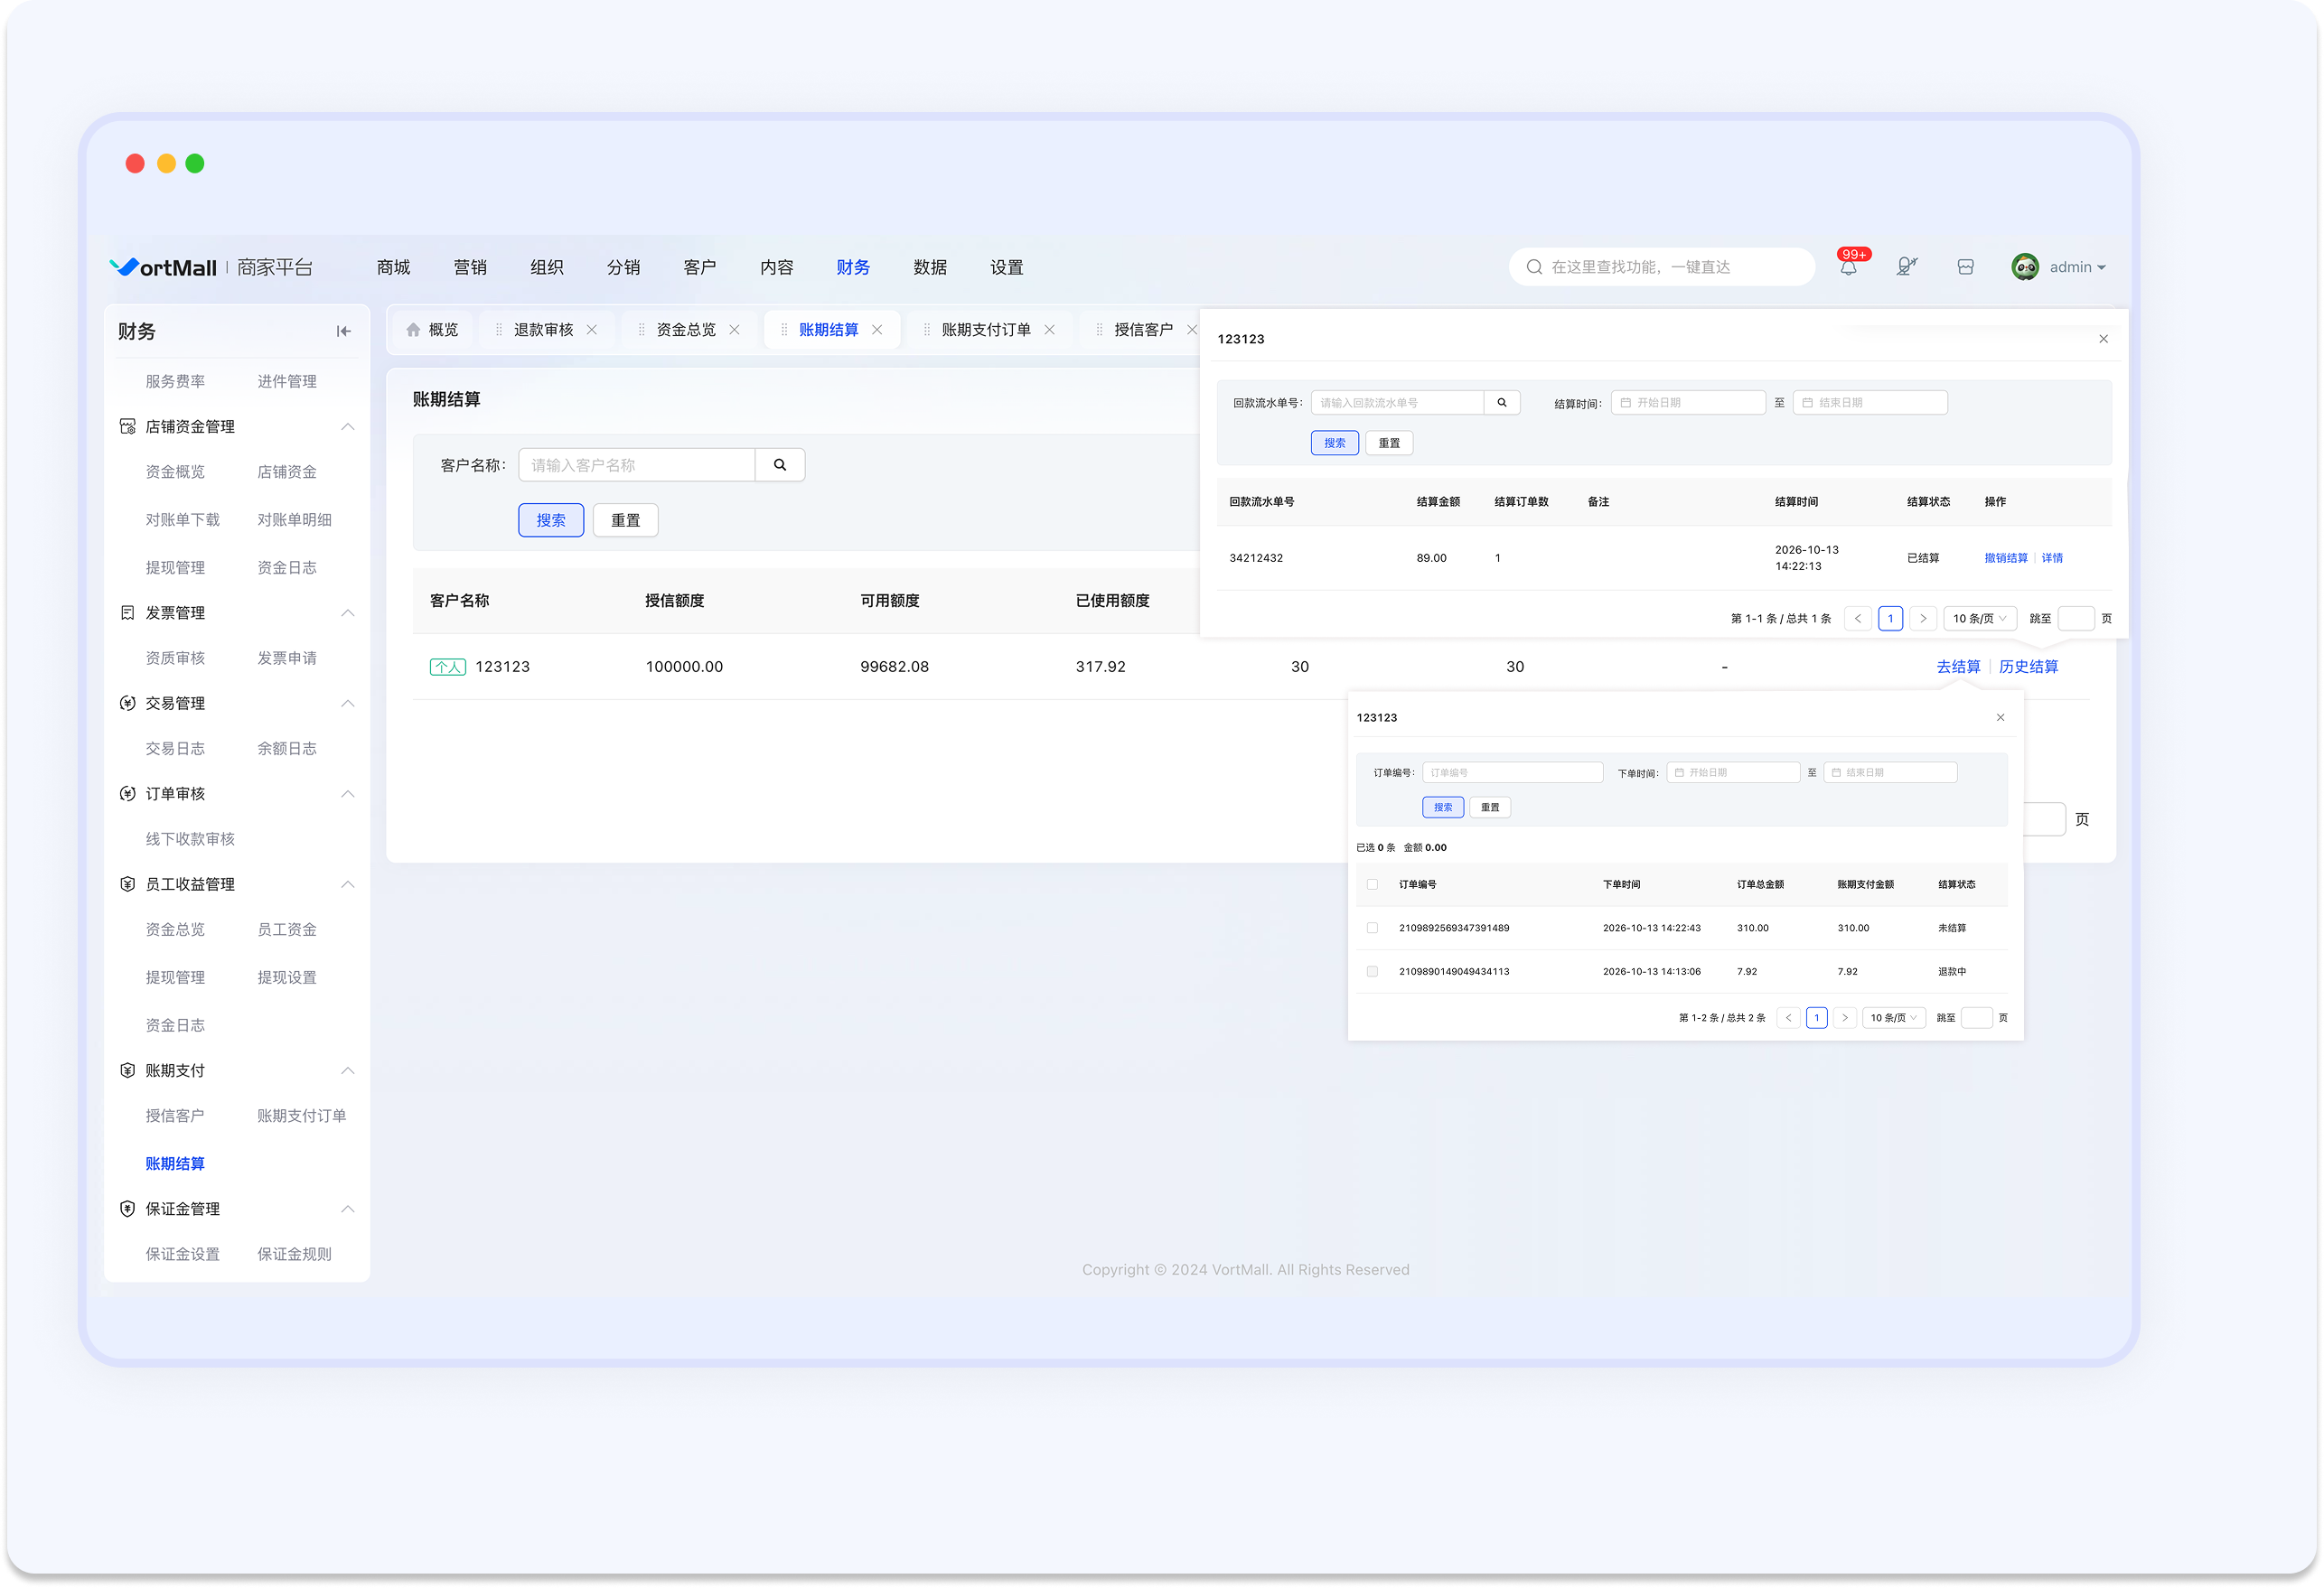Open the 营销 top menu
The width and height of the screenshot is (2324, 1588).
click(x=470, y=267)
